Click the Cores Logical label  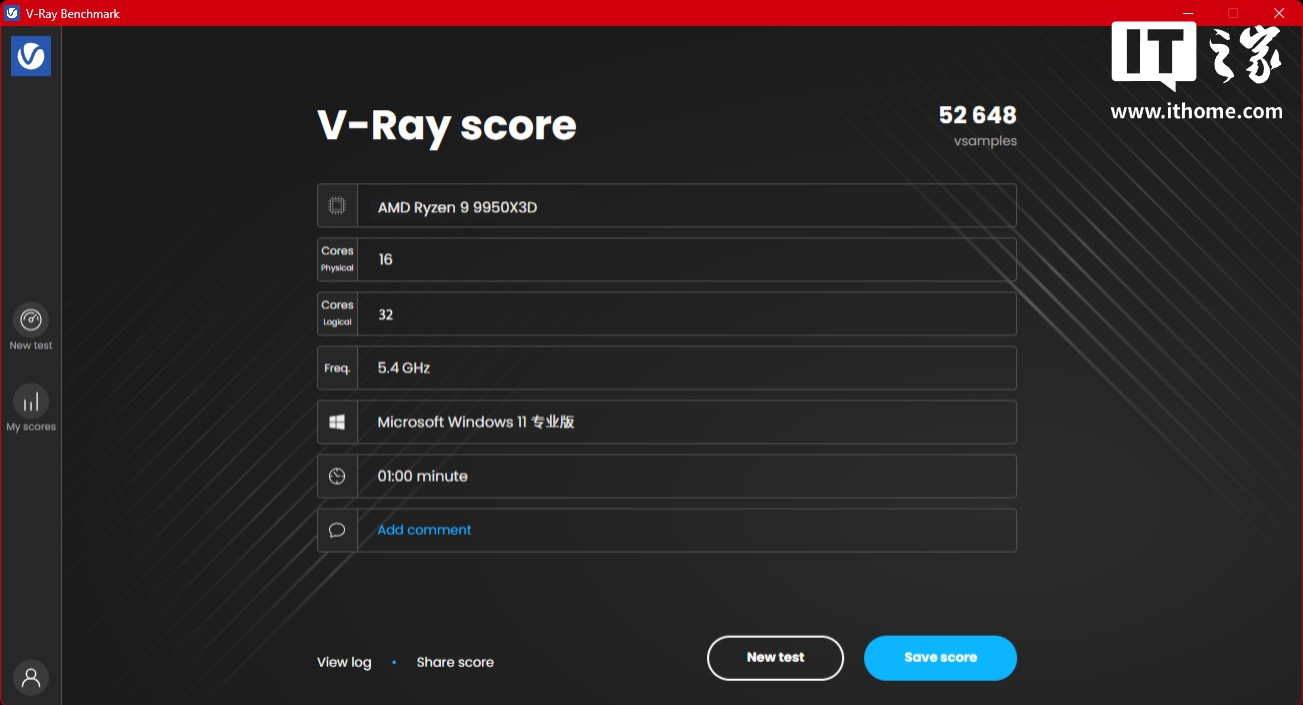point(337,314)
